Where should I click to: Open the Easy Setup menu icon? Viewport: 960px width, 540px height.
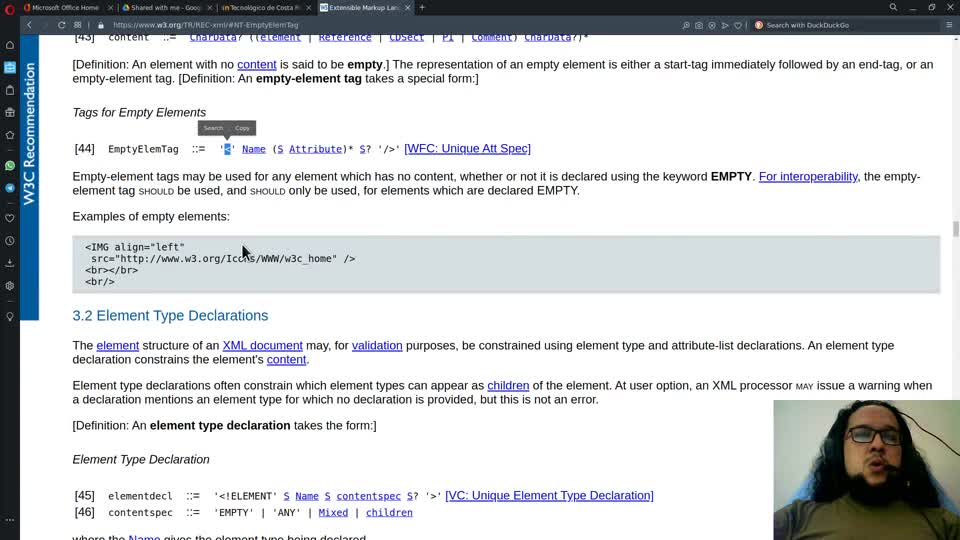(949, 25)
